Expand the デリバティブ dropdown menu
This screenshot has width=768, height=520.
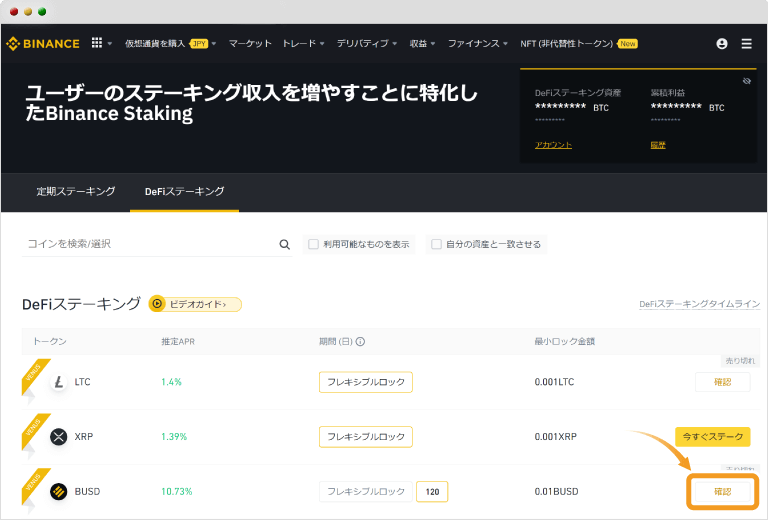point(394,44)
